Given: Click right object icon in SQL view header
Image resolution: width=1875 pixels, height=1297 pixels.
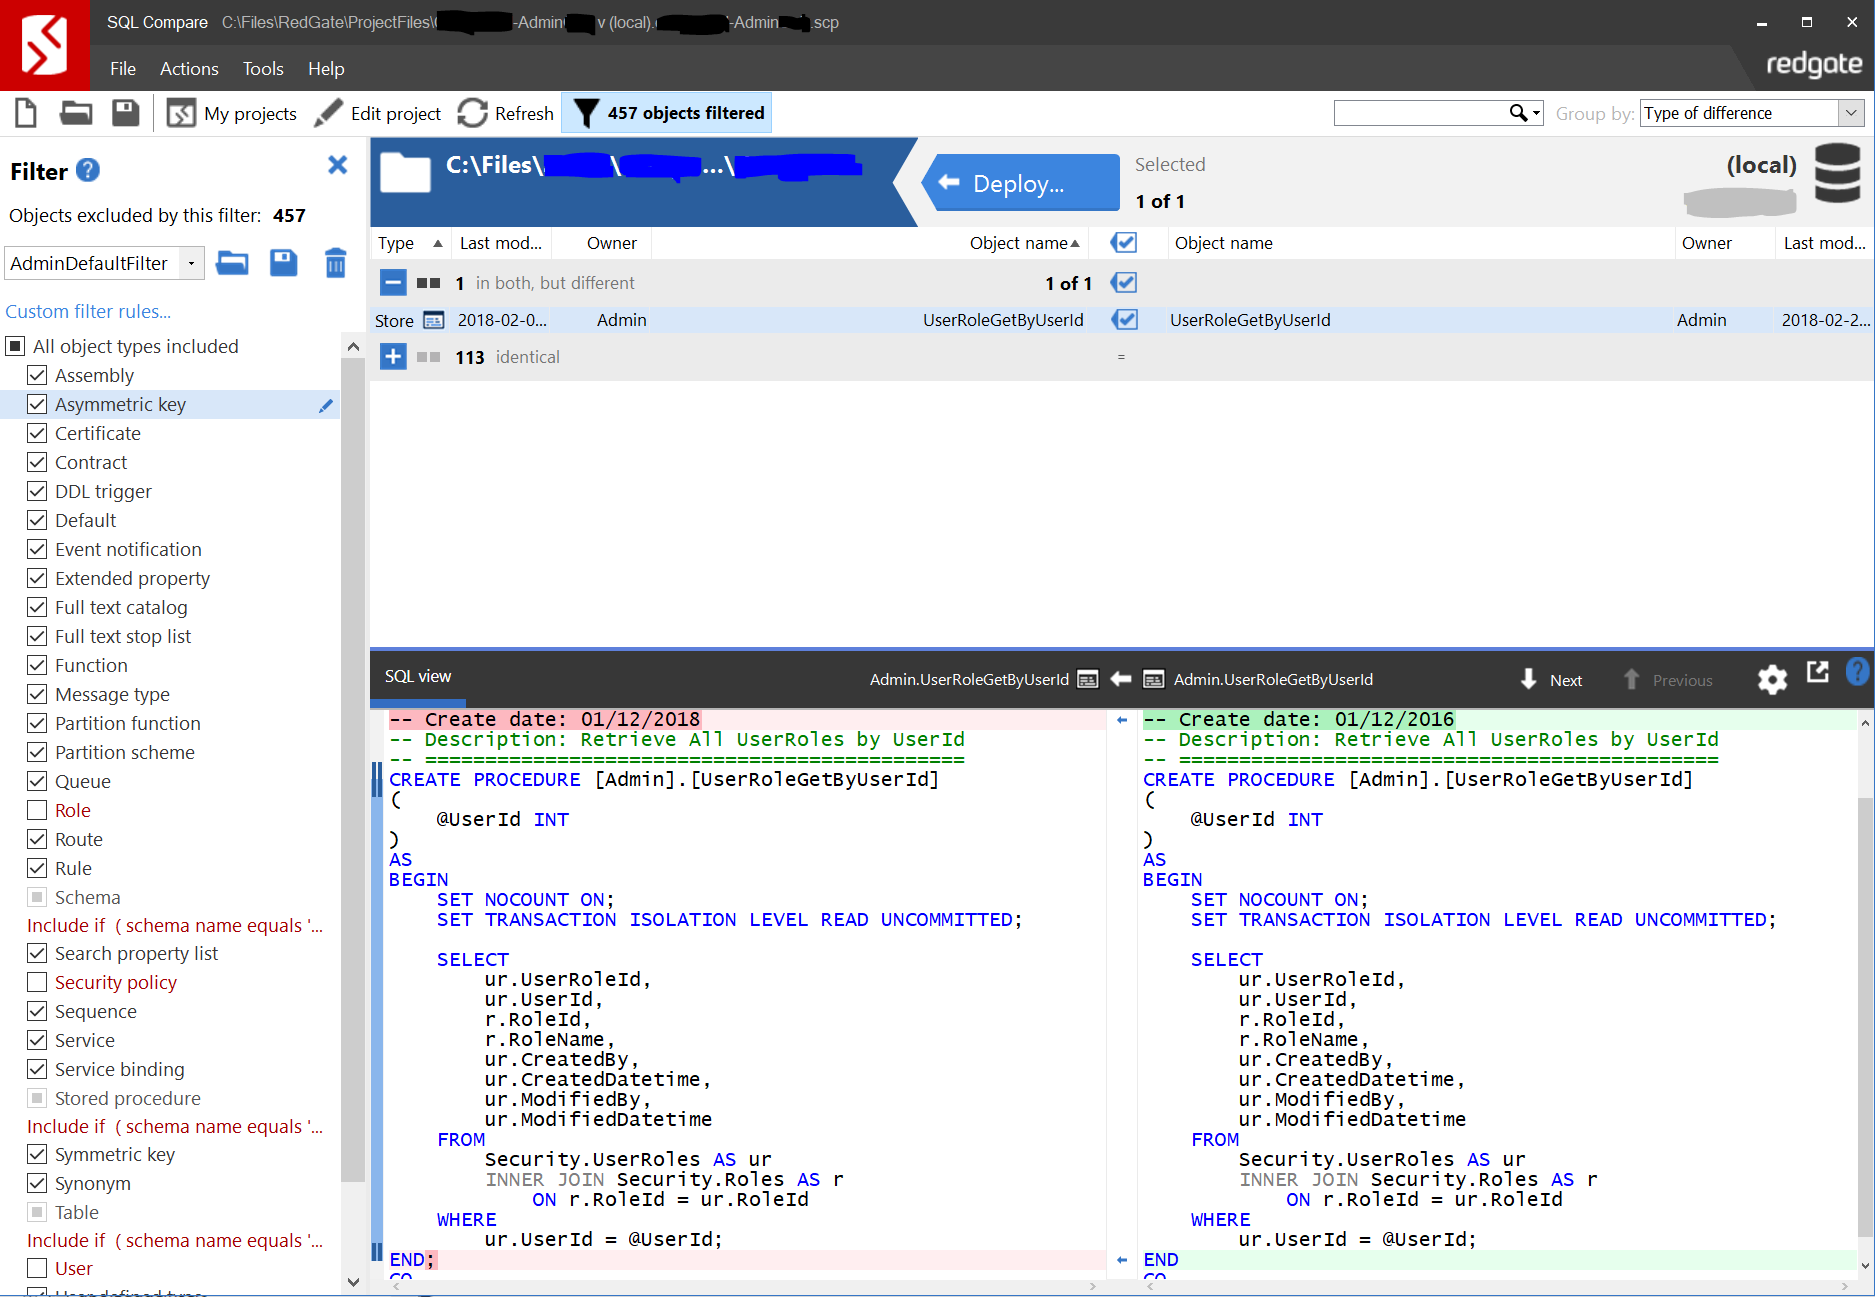Looking at the screenshot, I should (1153, 680).
